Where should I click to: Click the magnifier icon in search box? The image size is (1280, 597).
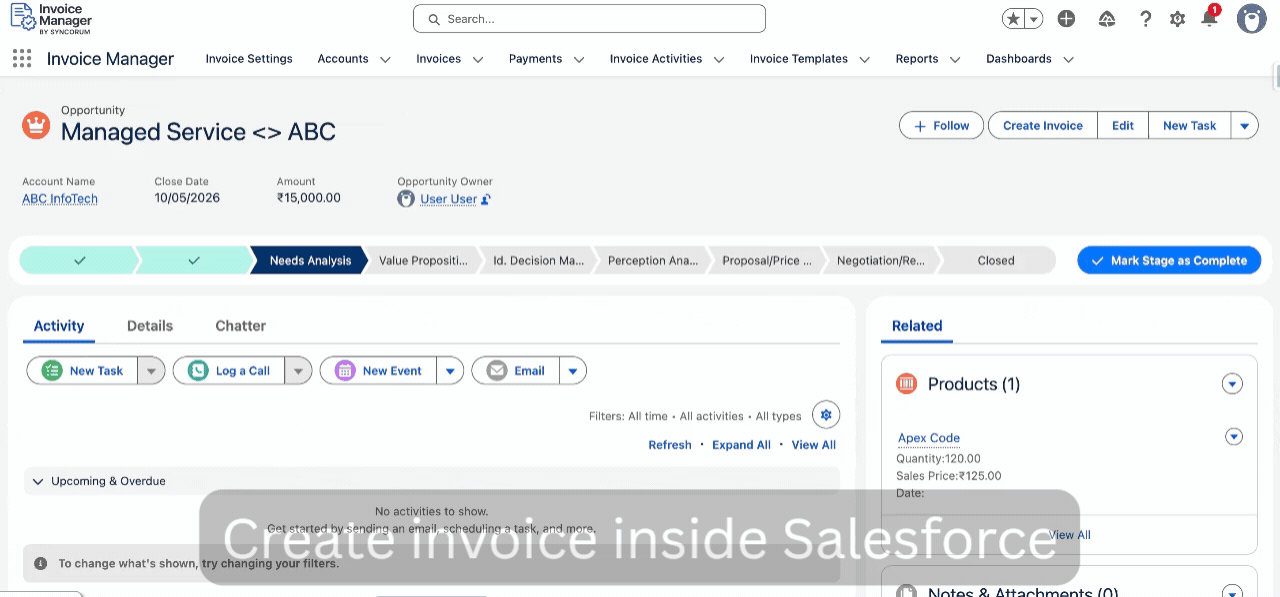pyautogui.click(x=434, y=19)
